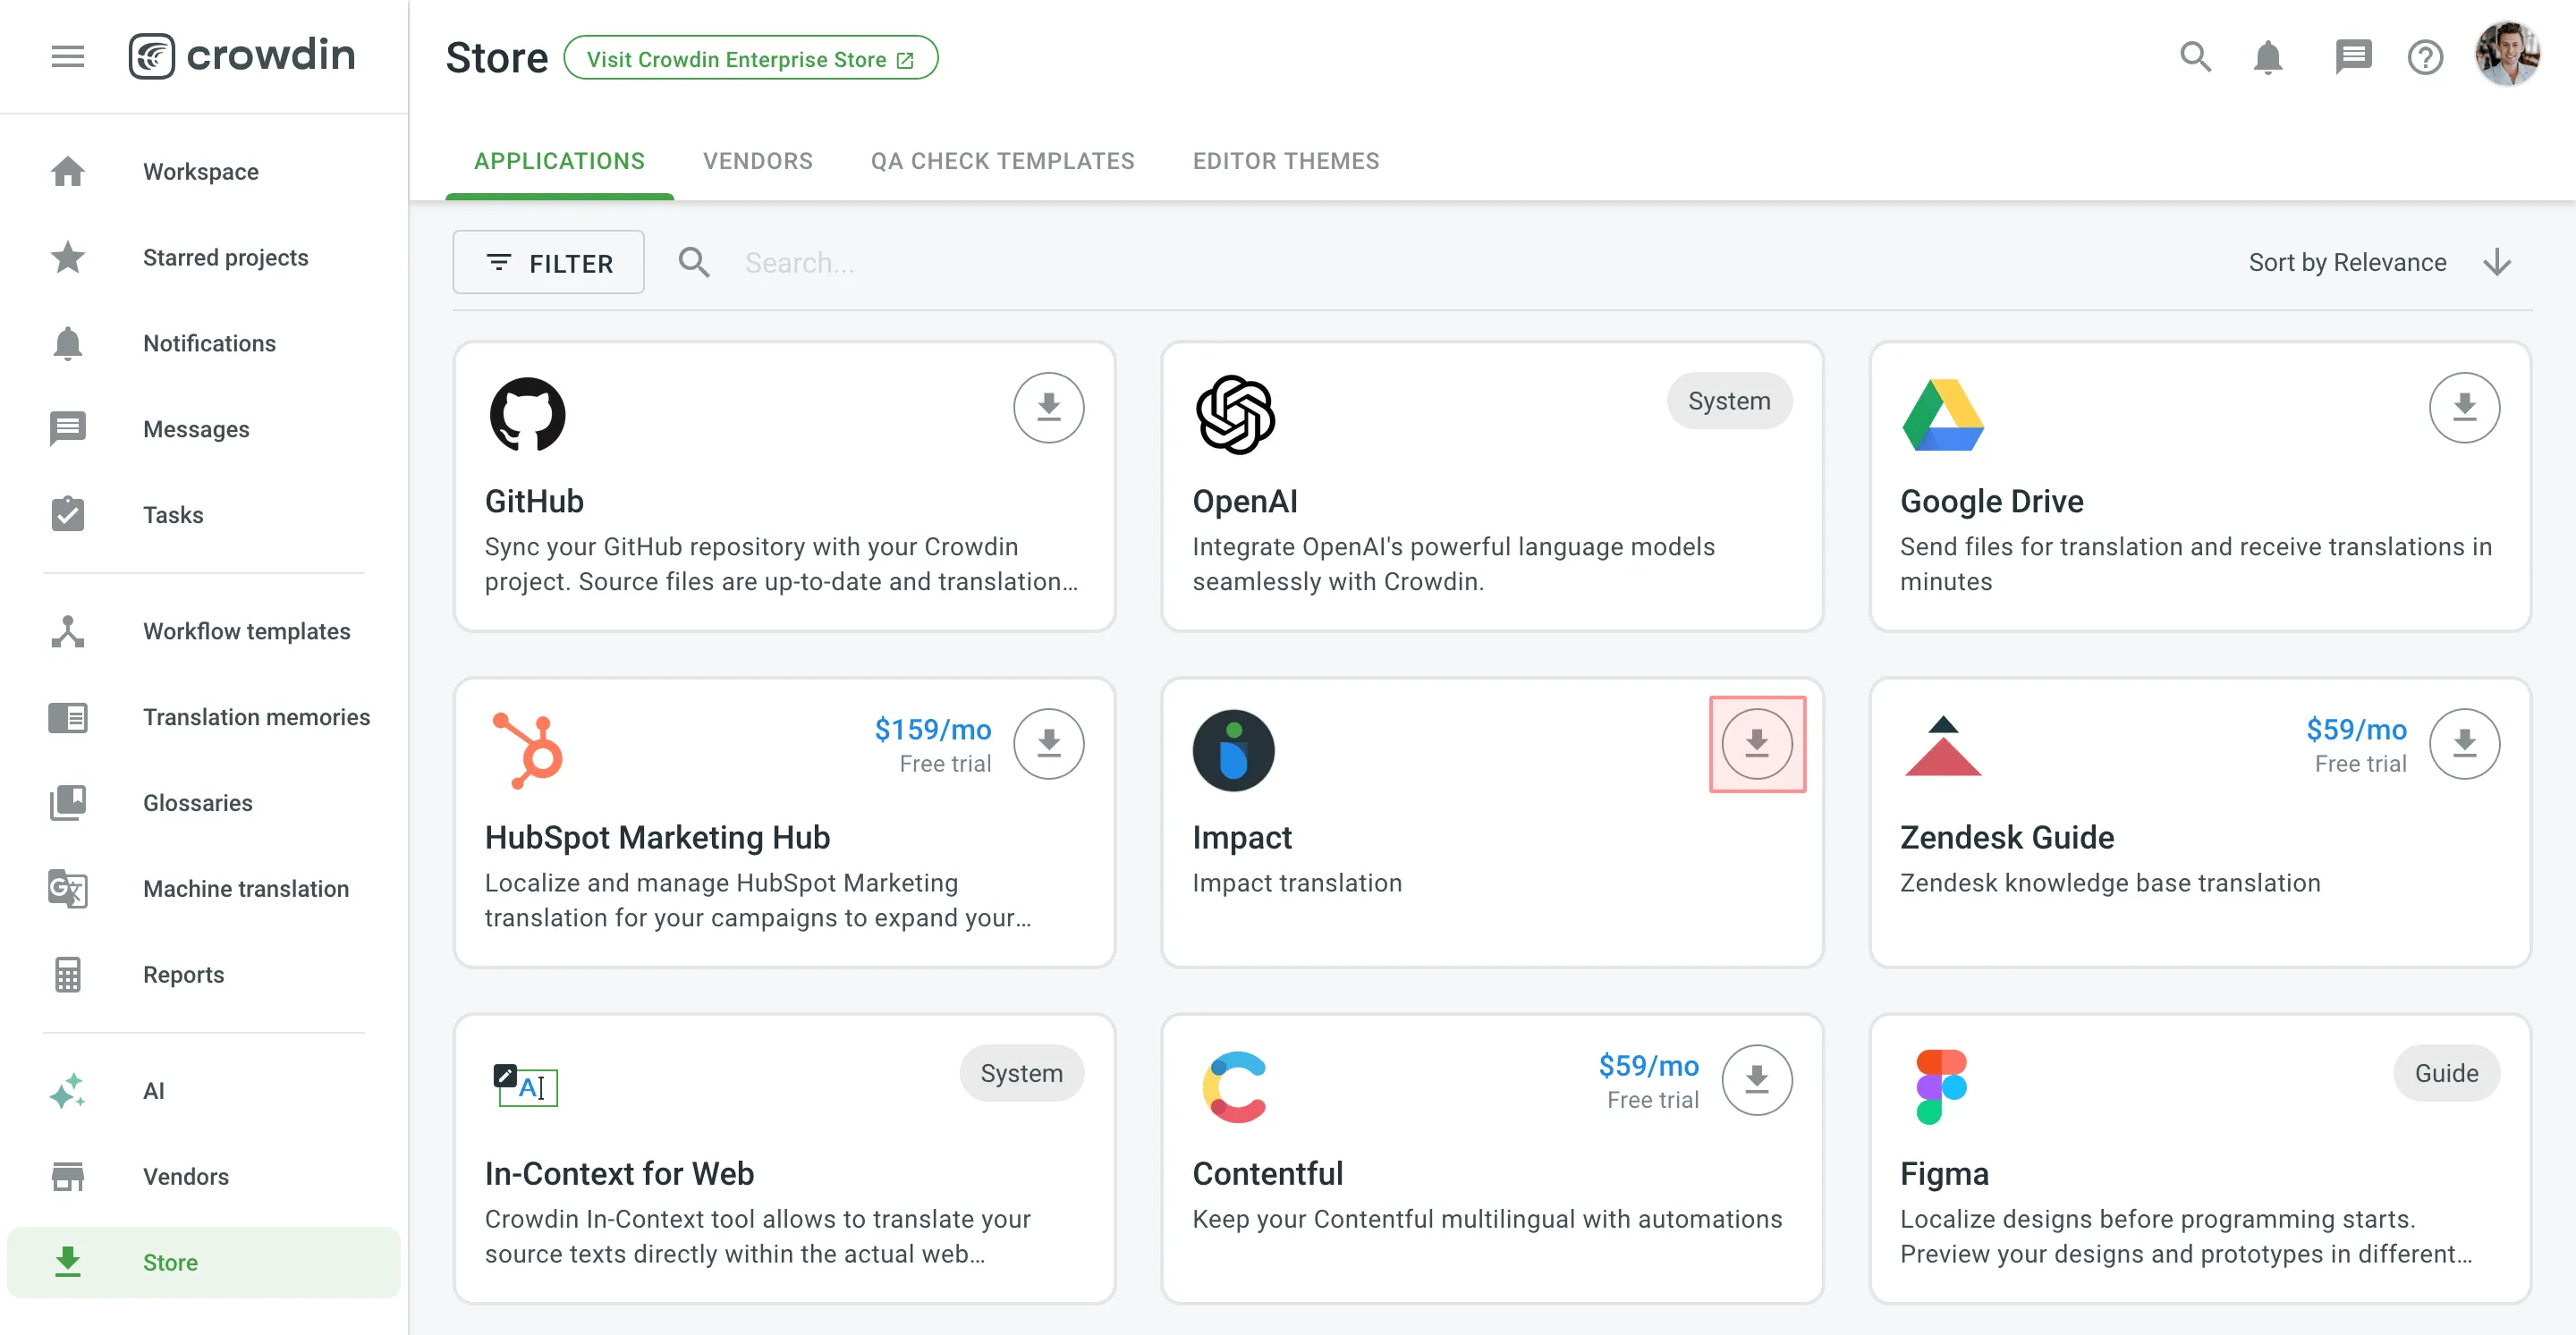Click the help question mark icon
The height and width of the screenshot is (1335, 2576).
pos(2424,57)
